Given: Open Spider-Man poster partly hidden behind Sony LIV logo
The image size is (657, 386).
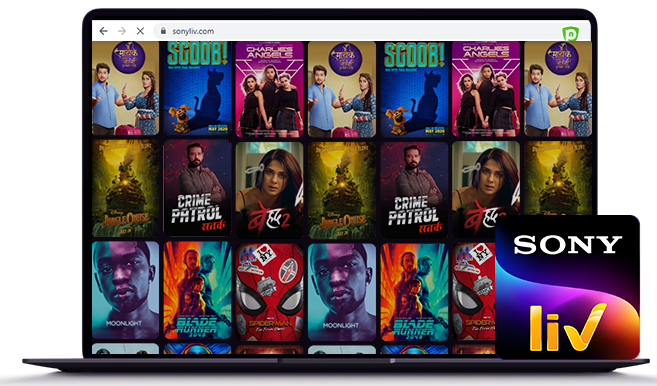Looking at the screenshot, I should tap(473, 292).
